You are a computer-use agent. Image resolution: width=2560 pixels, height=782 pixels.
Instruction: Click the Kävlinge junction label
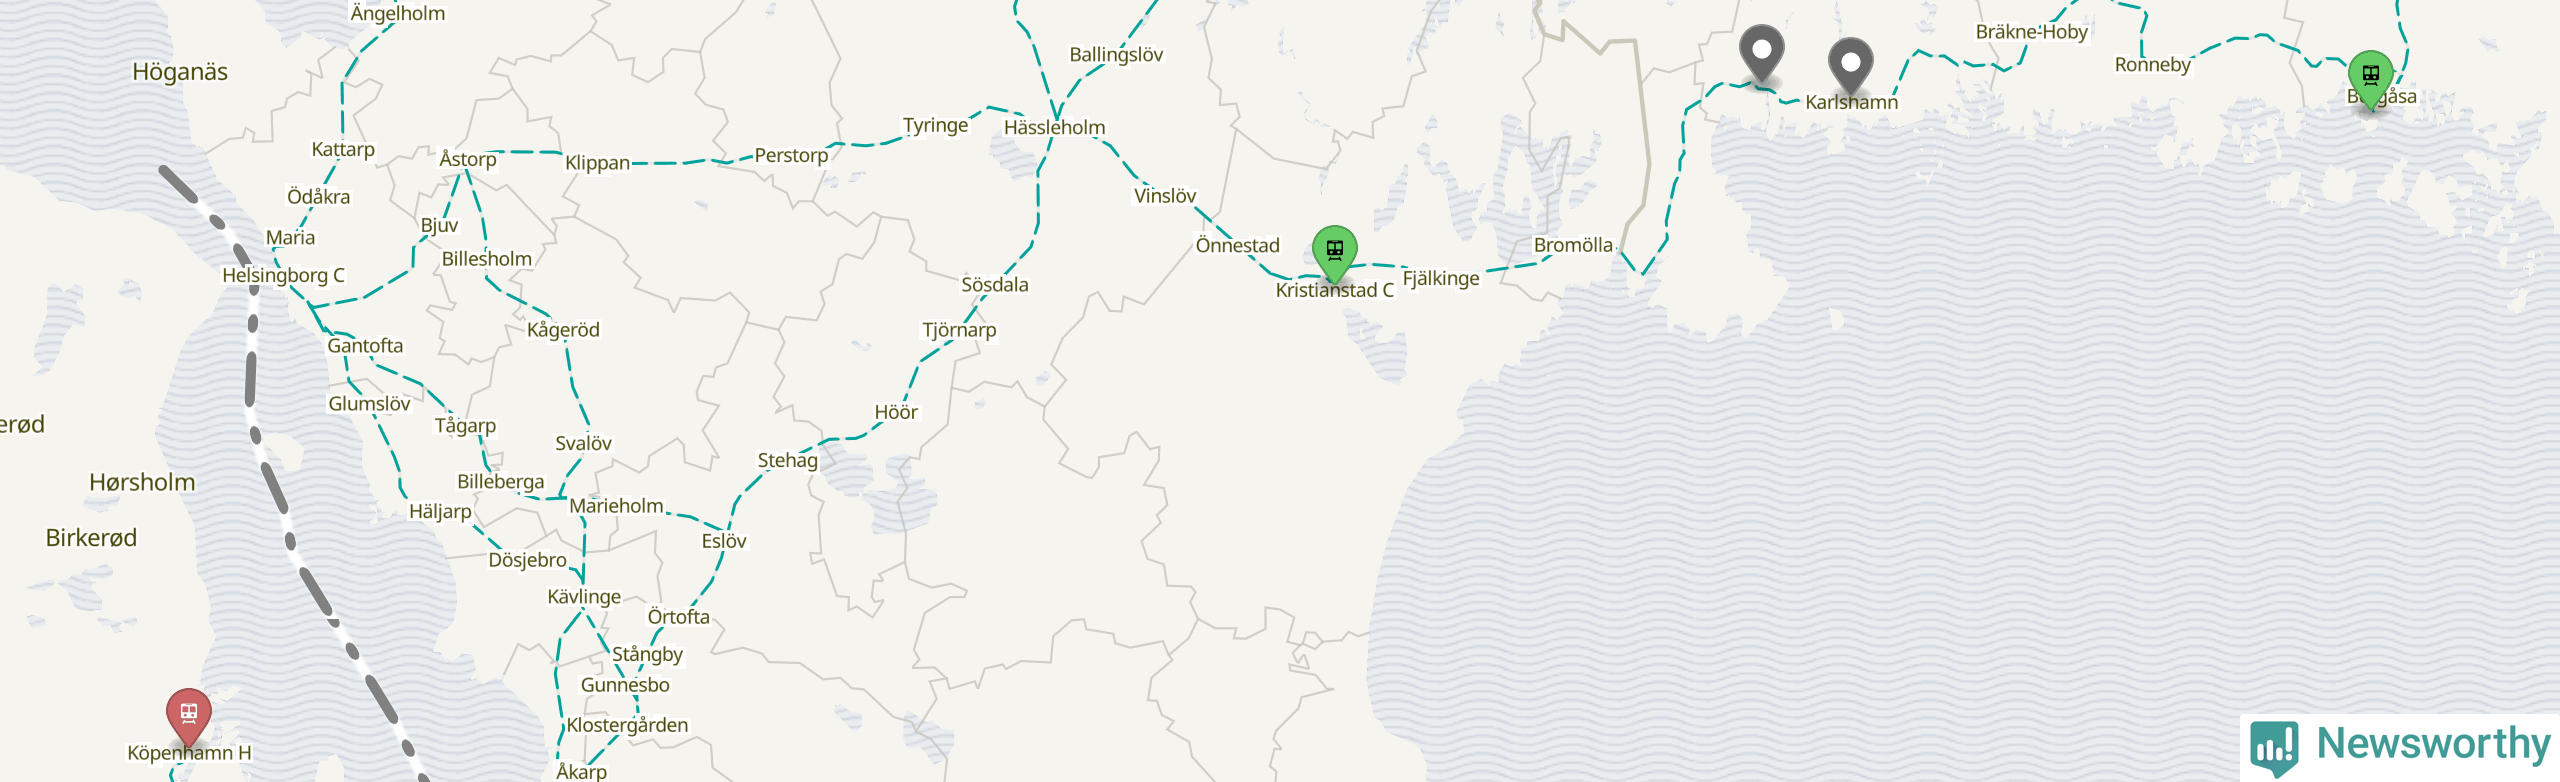click(584, 597)
